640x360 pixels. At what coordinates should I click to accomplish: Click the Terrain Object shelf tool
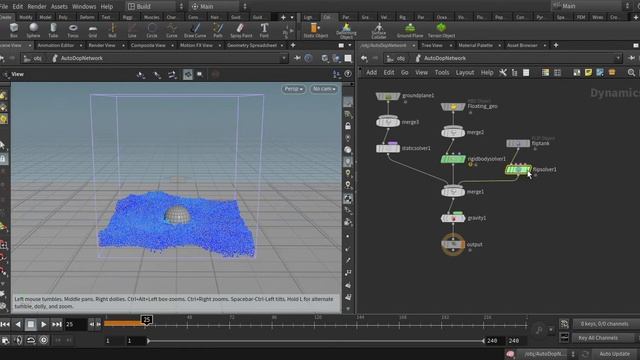(x=441, y=30)
